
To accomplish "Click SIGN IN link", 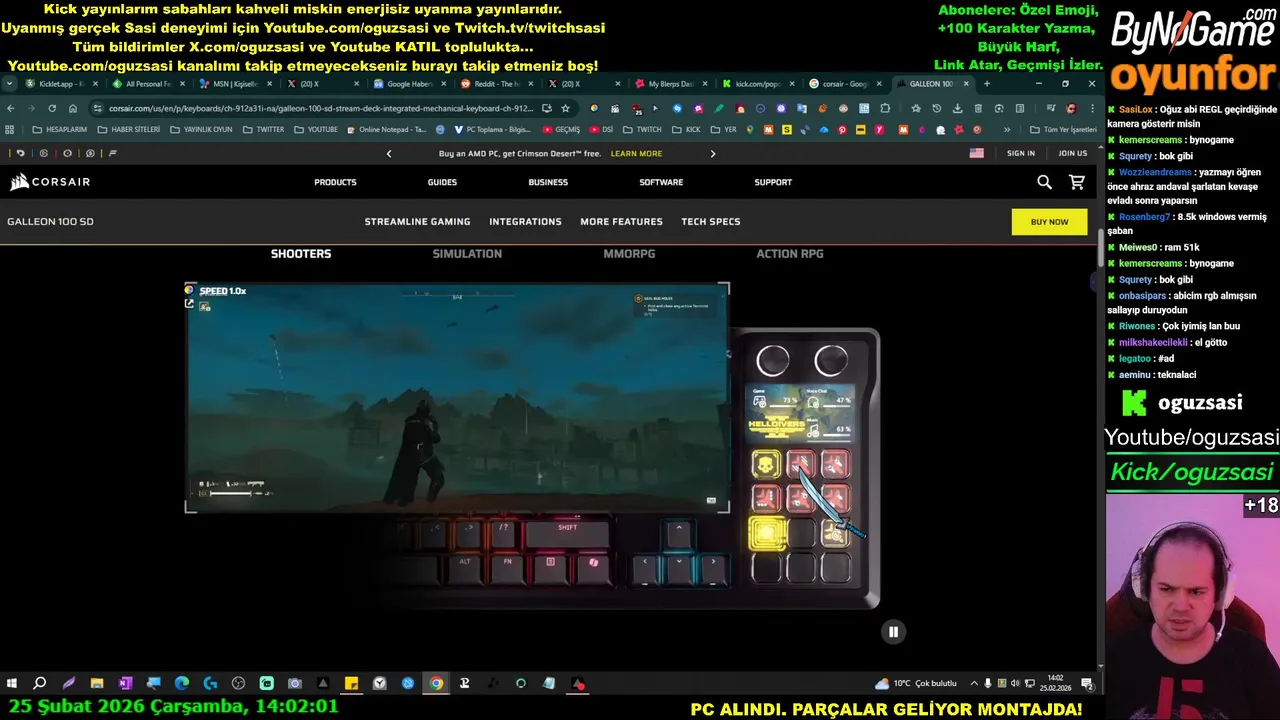I will click(1021, 153).
